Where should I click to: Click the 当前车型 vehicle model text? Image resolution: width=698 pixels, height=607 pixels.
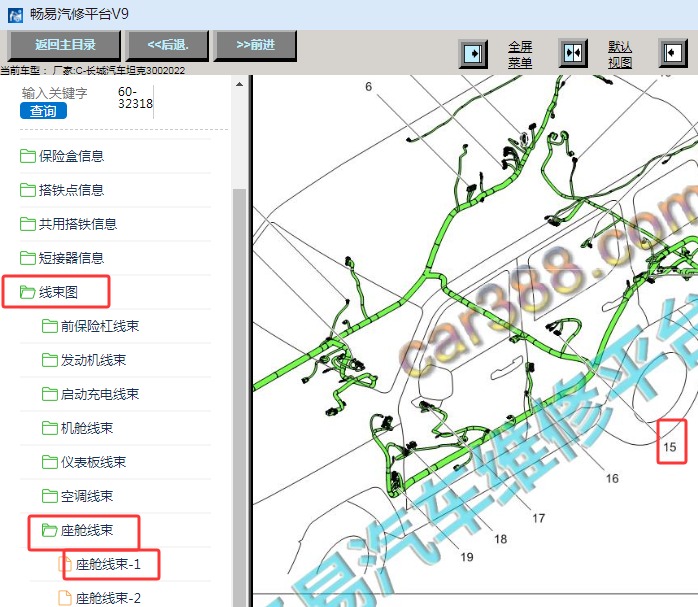[x=92, y=70]
